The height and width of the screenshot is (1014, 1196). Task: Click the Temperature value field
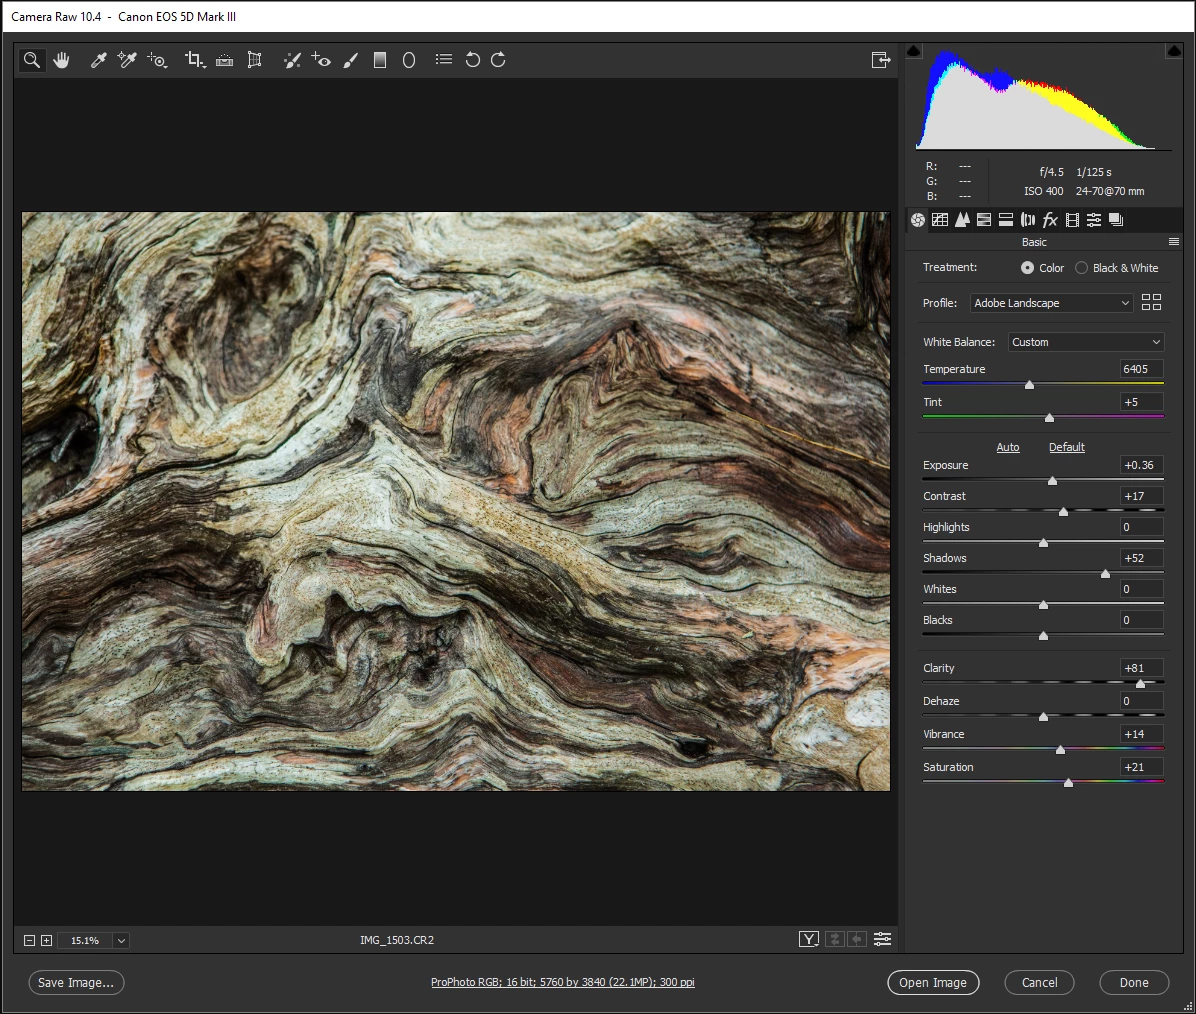[1141, 369]
